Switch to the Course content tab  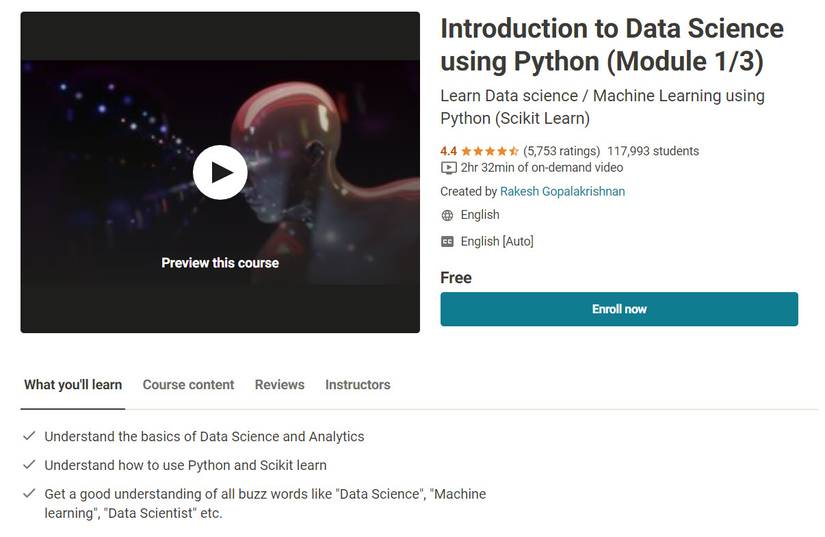tap(188, 384)
